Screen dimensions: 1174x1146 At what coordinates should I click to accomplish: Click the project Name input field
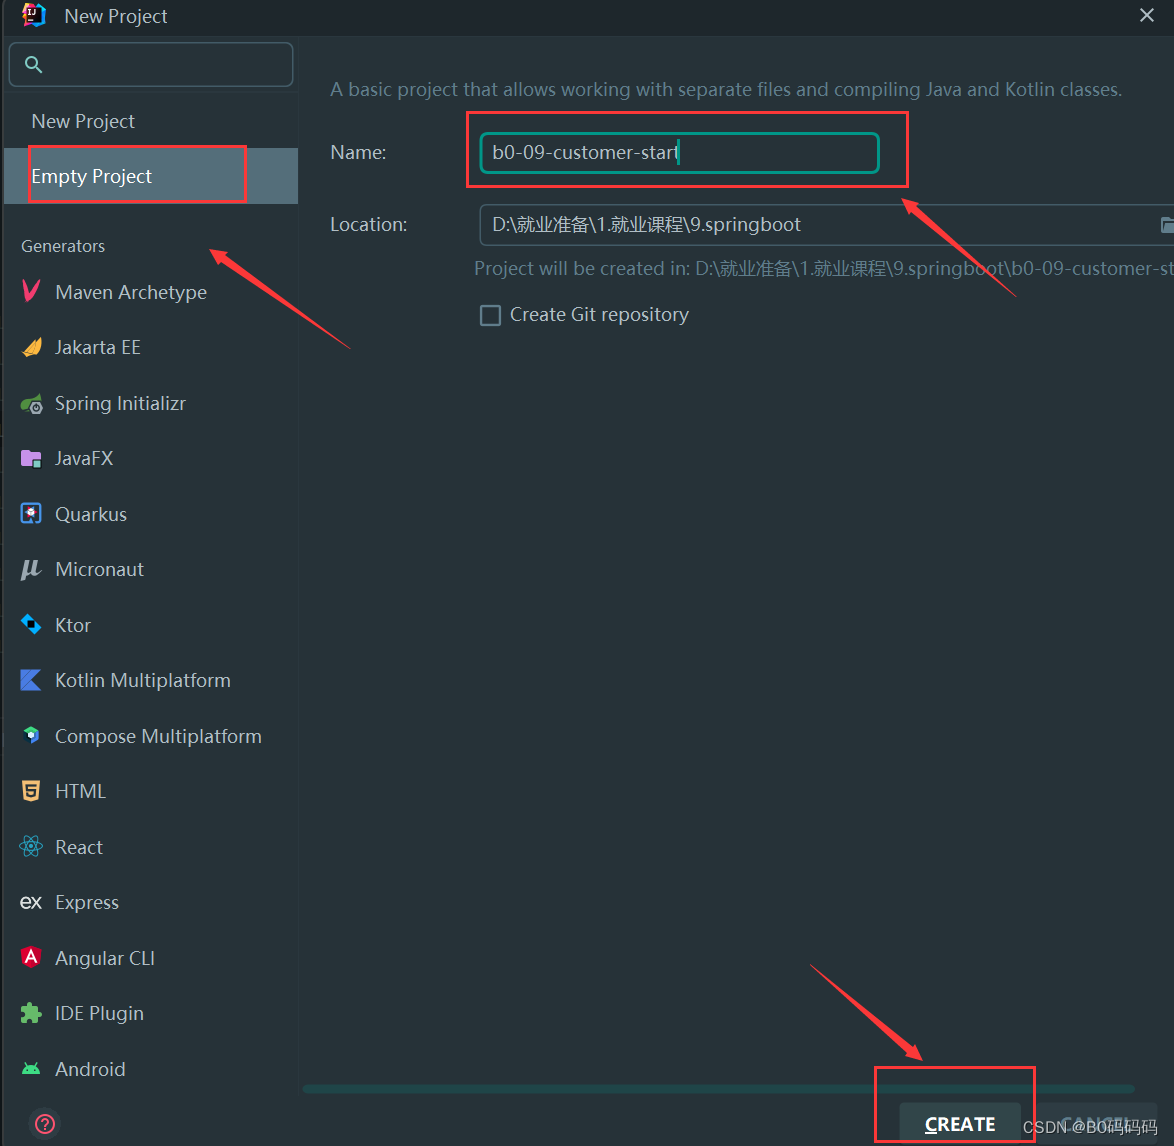[679, 153]
